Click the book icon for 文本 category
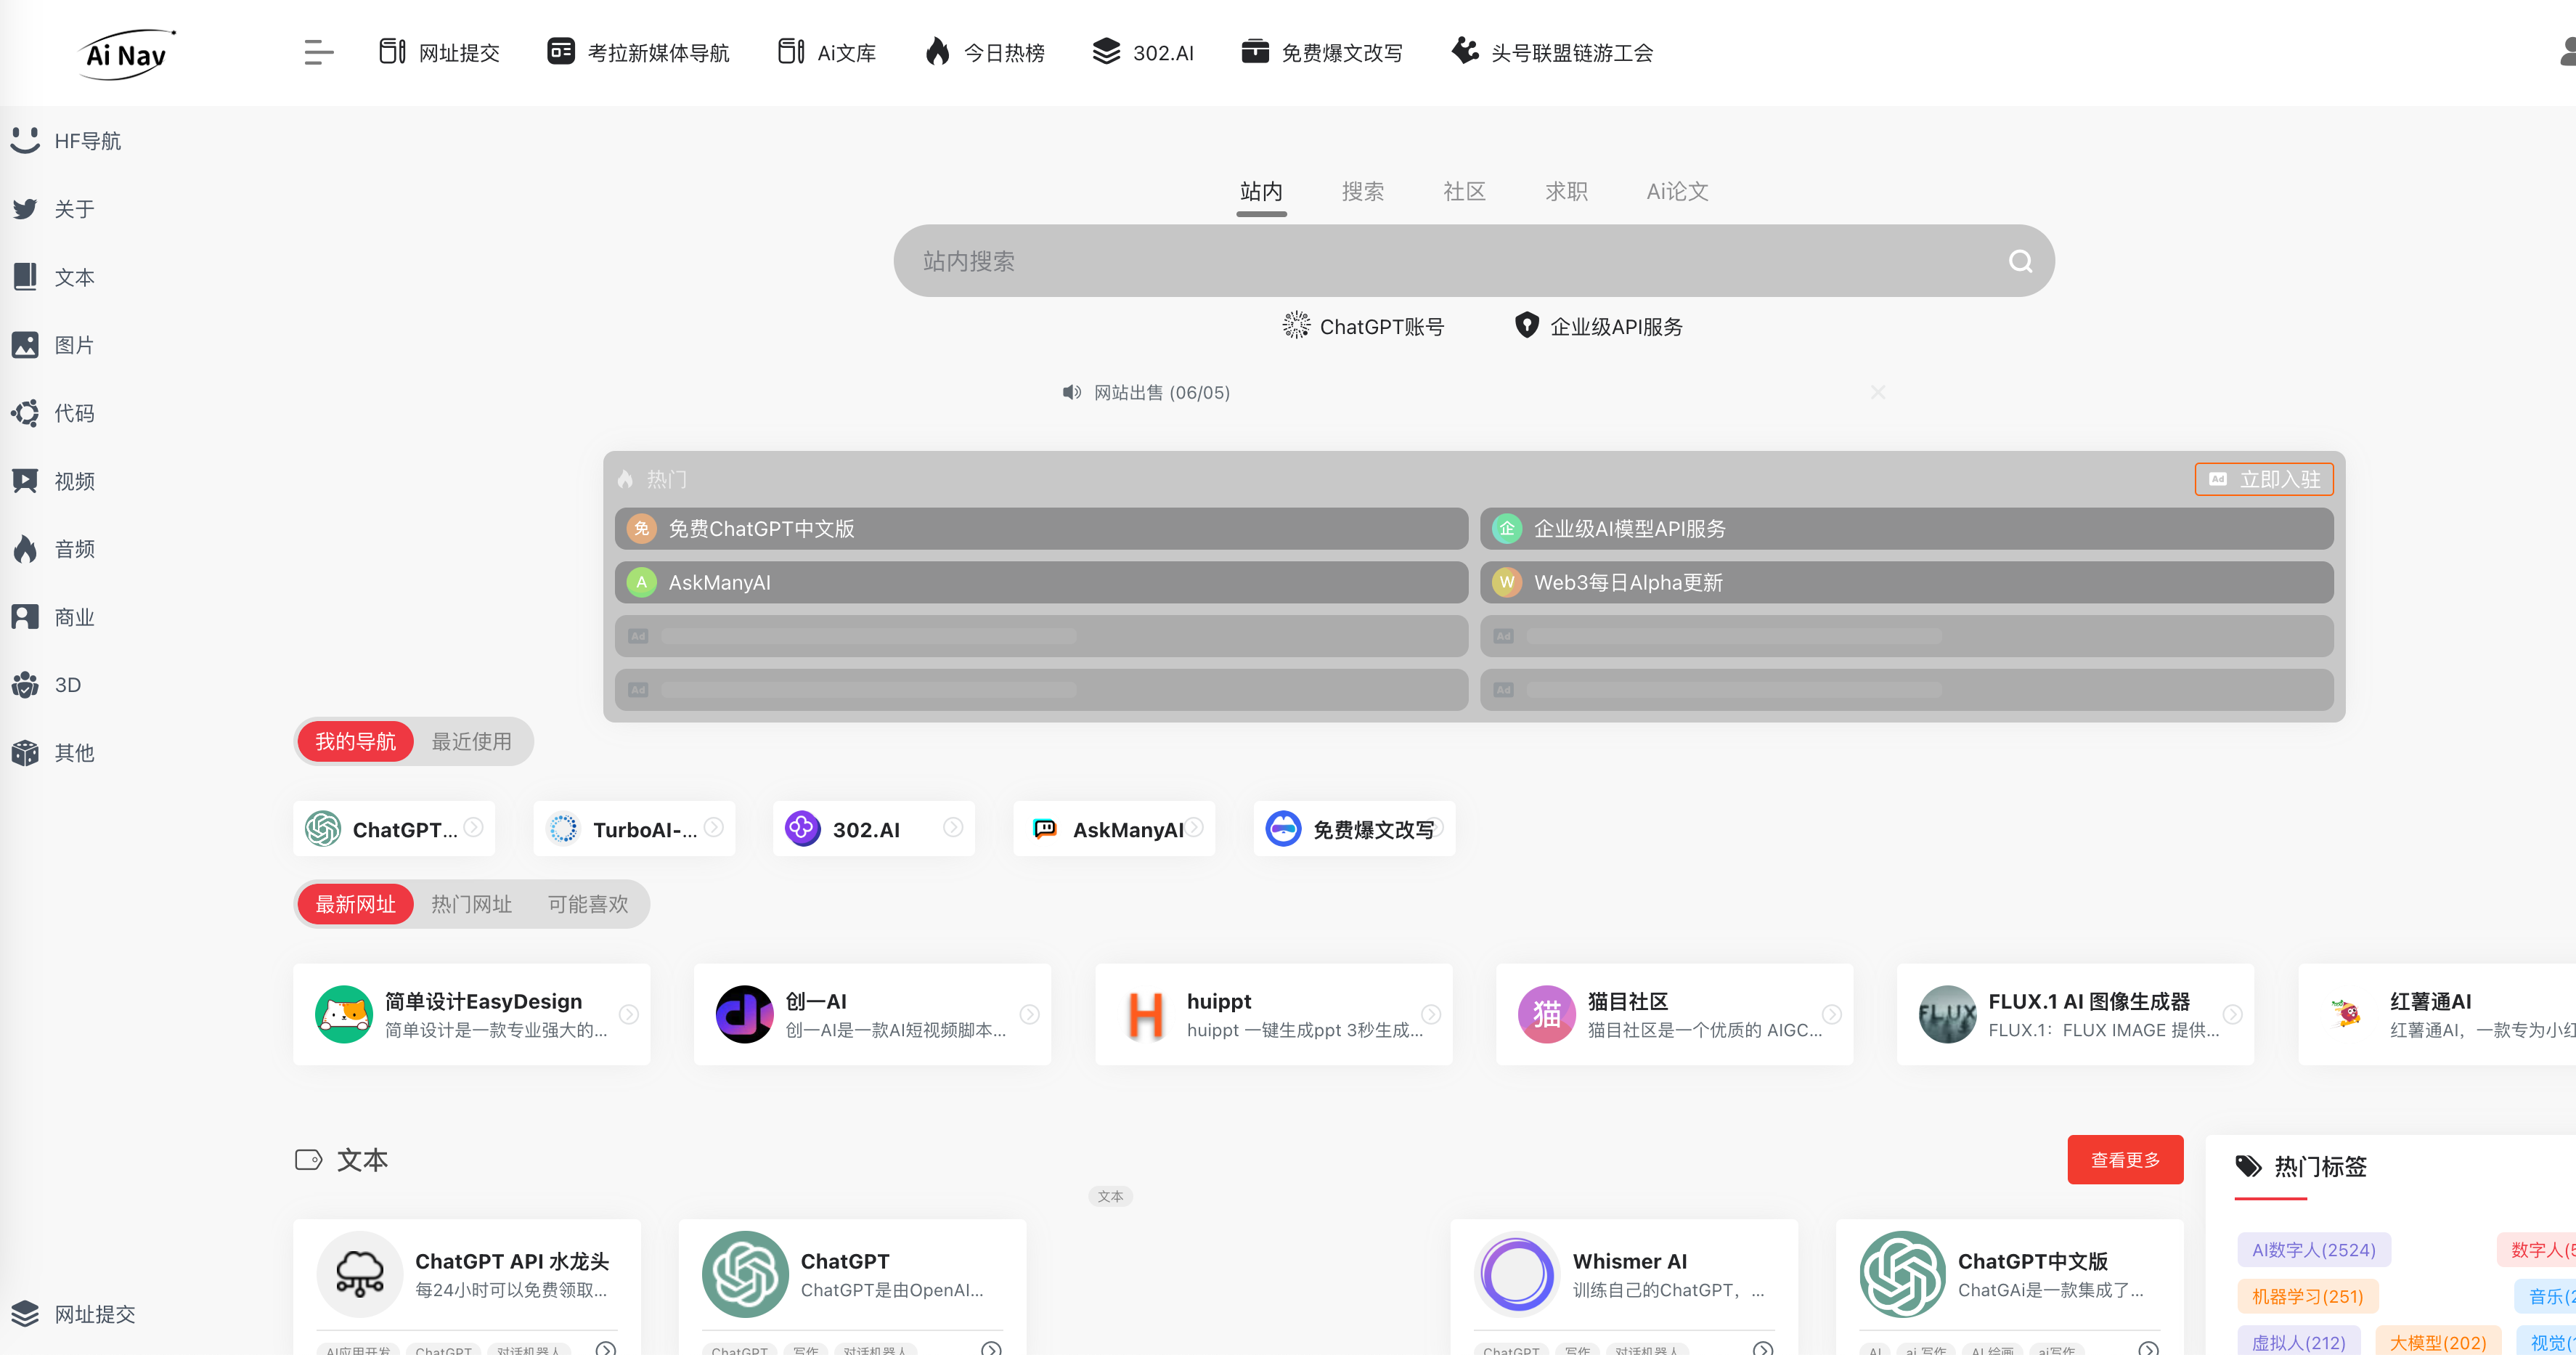The image size is (2576, 1355). tap(25, 276)
